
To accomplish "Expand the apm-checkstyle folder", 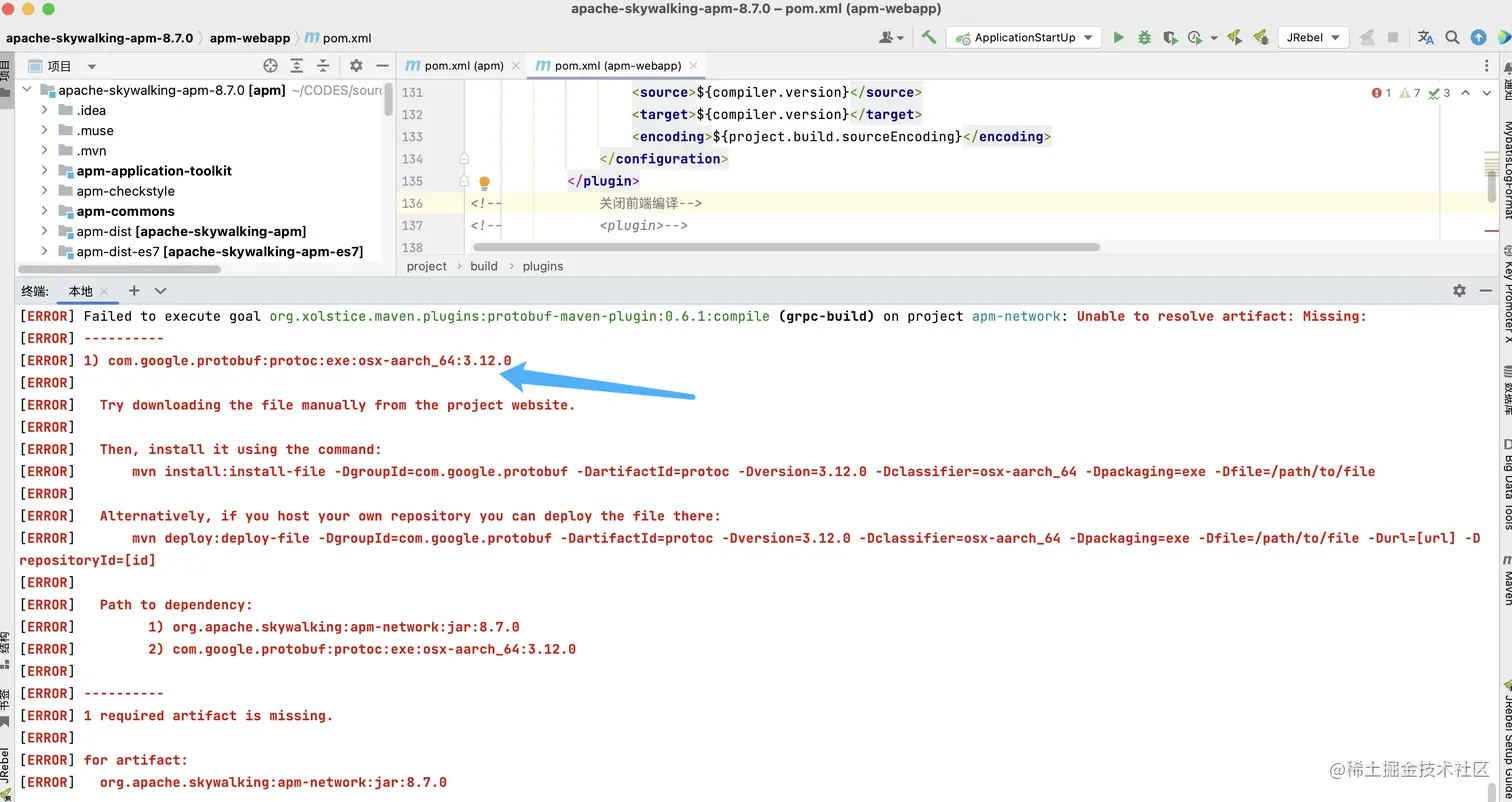I will [45, 191].
